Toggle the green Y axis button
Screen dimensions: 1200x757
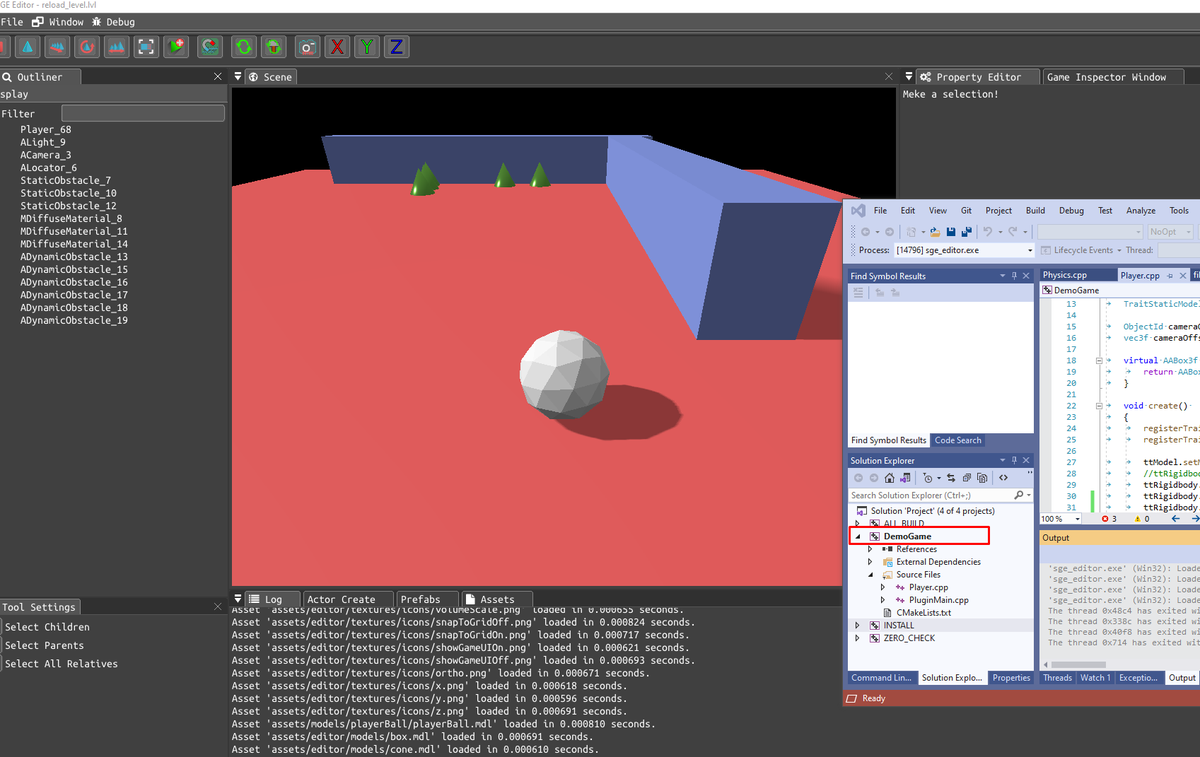[x=367, y=46]
